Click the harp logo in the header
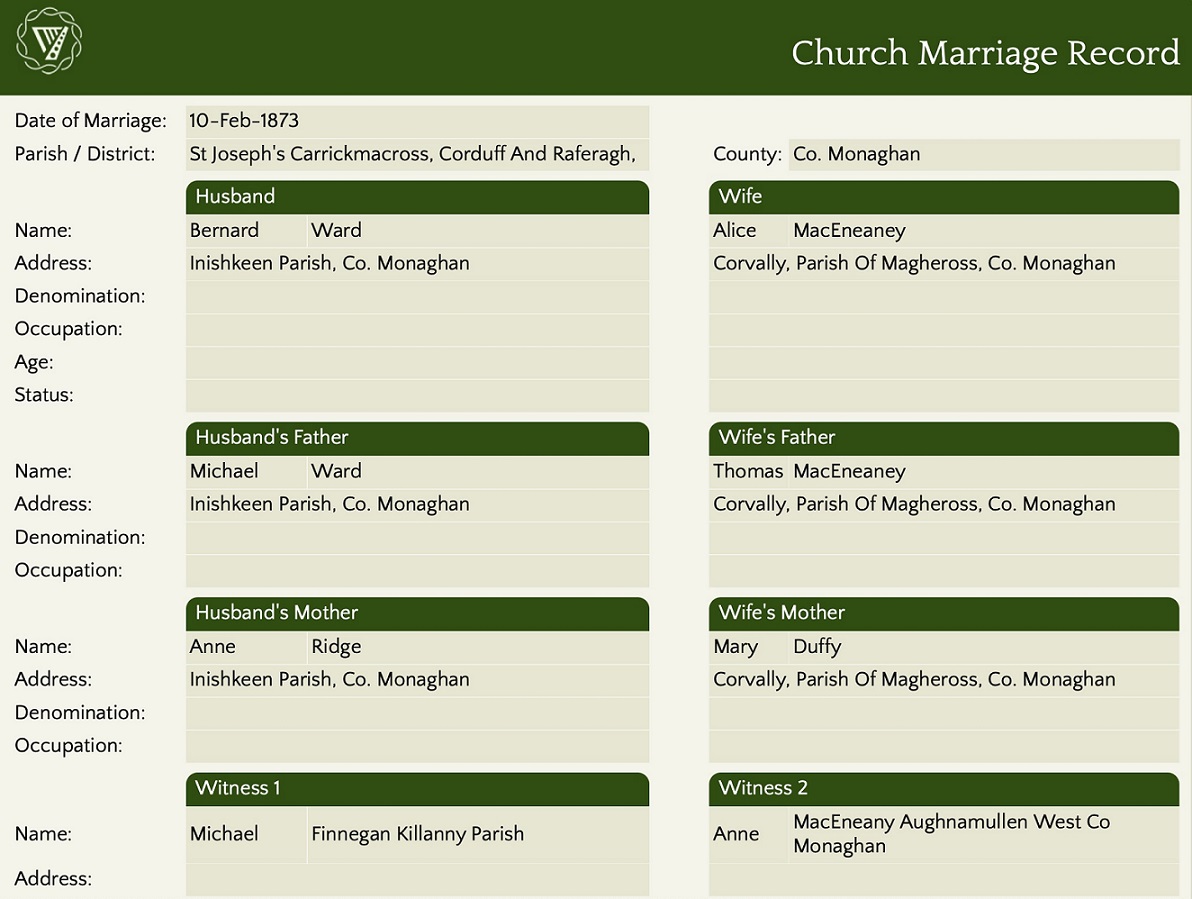The image size is (1192, 899). (x=49, y=41)
